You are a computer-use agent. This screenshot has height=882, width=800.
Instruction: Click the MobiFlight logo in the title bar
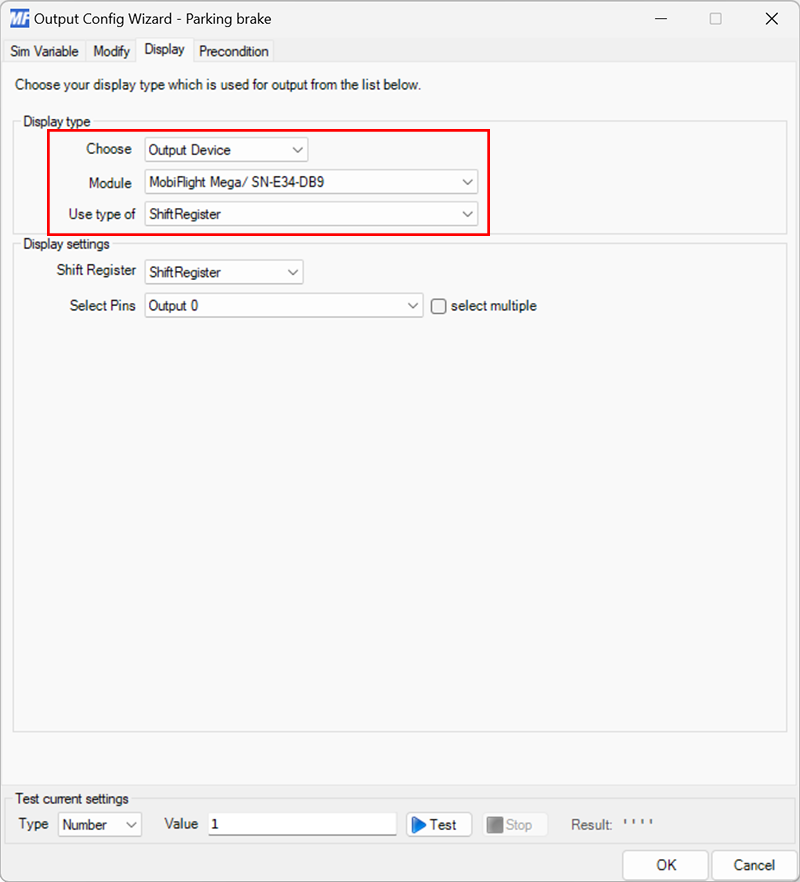pos(18,18)
